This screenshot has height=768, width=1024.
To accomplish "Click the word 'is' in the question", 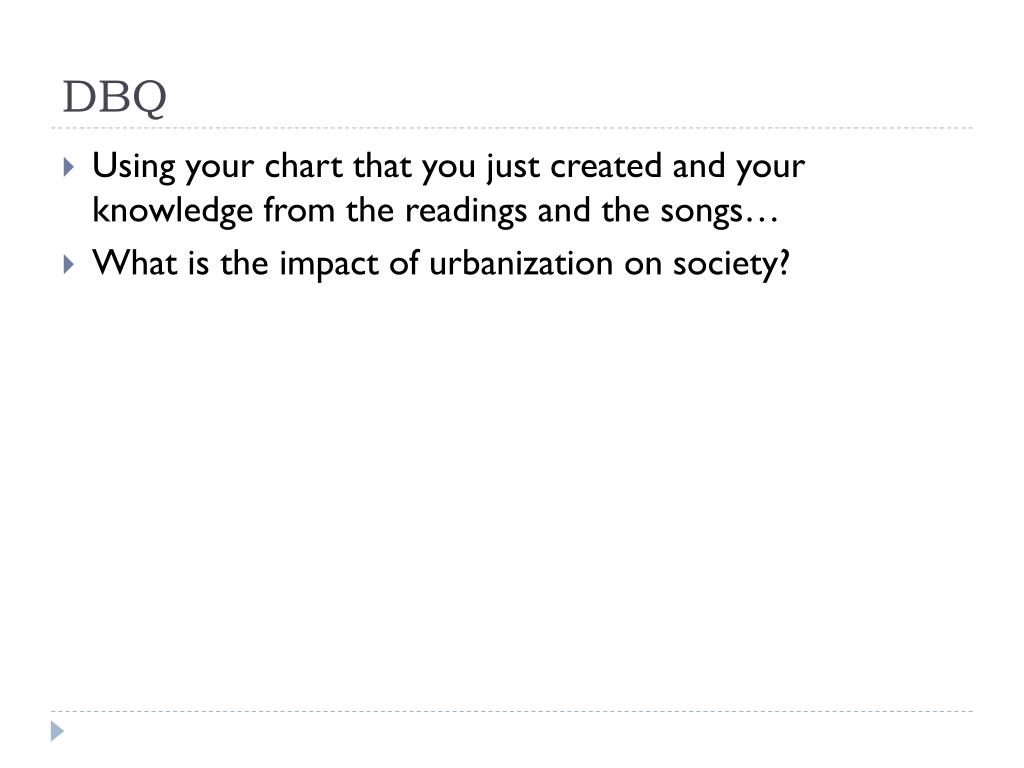I will pos(199,263).
